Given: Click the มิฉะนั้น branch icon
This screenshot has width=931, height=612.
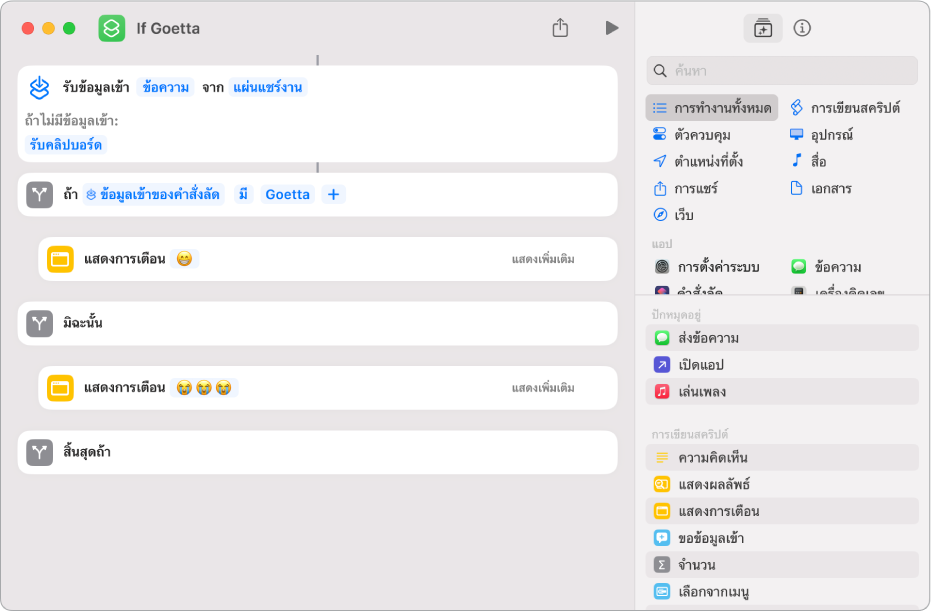Looking at the screenshot, I should 40,324.
